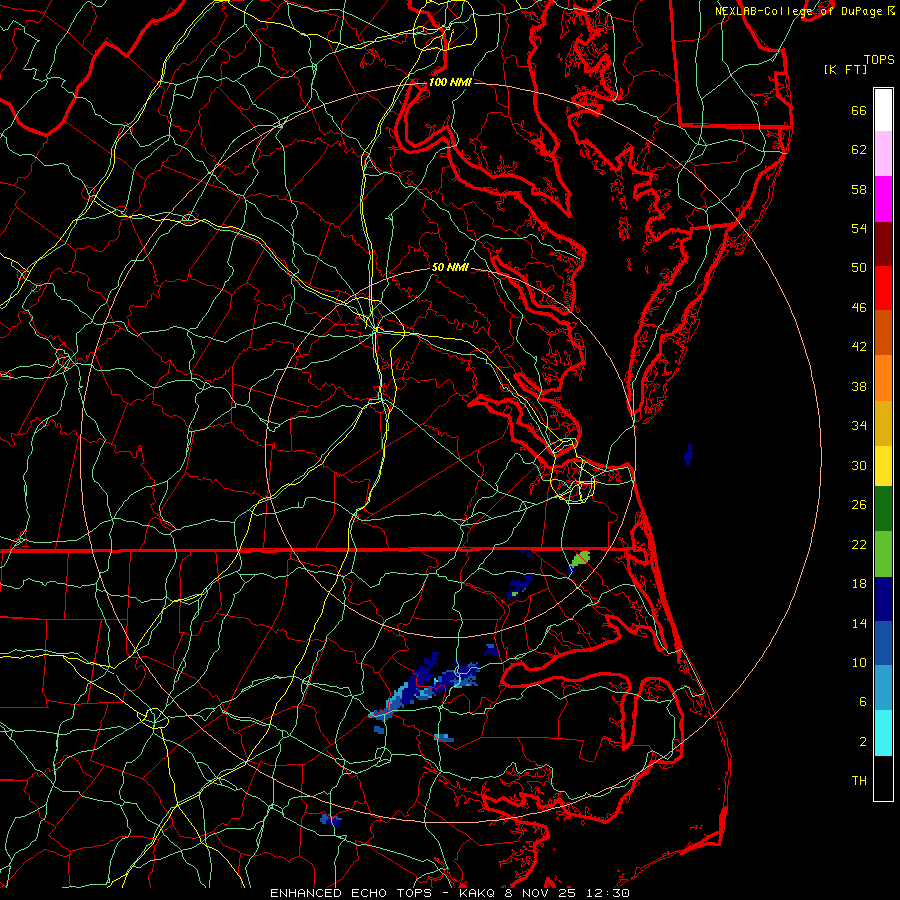
Task: Select the 22 legend value
Action: 859,544
